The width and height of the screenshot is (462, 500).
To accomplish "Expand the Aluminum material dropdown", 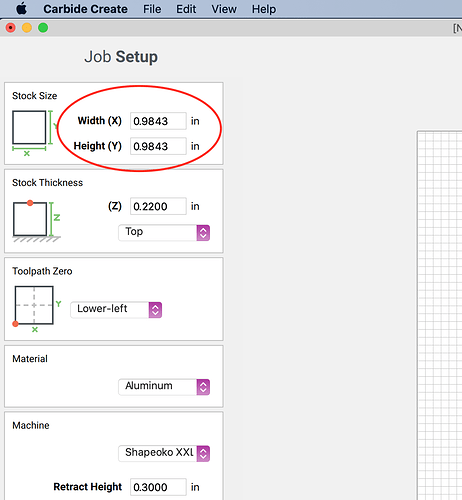I will click(x=164, y=387).
